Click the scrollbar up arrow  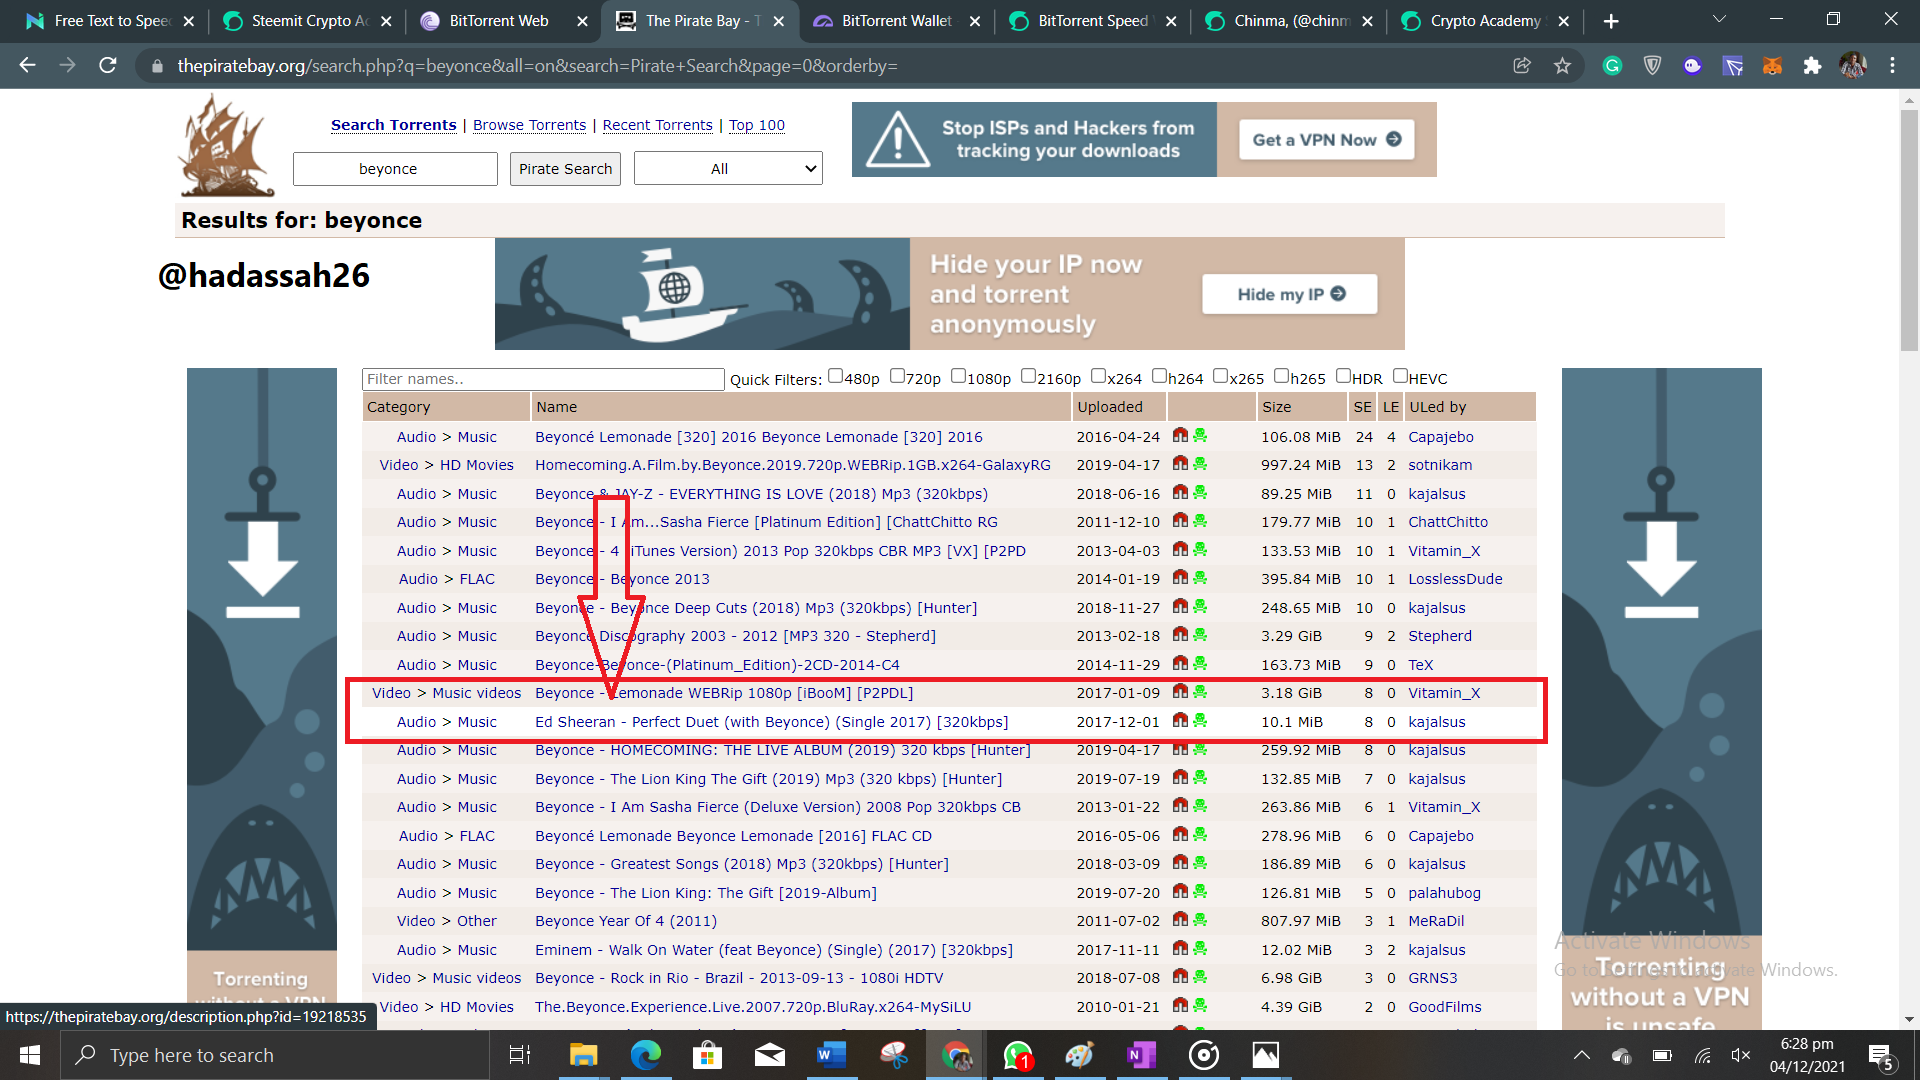click(1909, 100)
